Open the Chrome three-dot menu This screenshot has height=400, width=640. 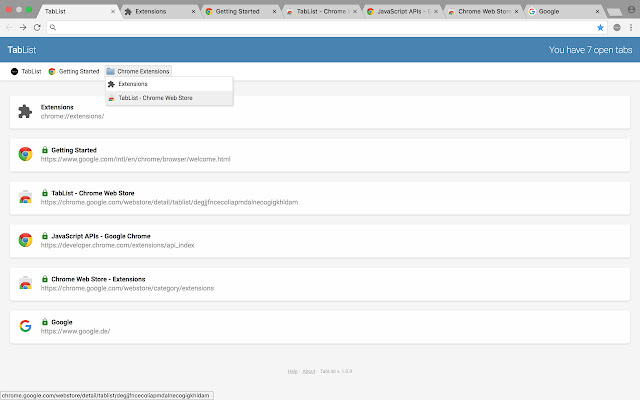631,27
